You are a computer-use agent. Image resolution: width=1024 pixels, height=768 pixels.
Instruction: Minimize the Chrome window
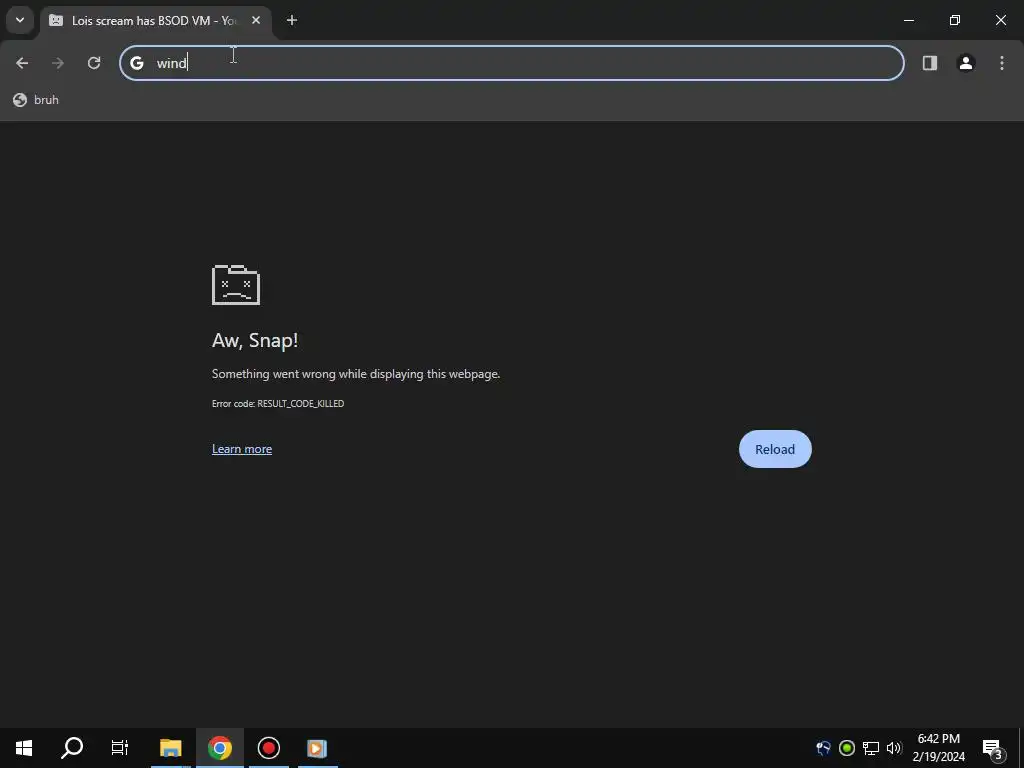908,20
